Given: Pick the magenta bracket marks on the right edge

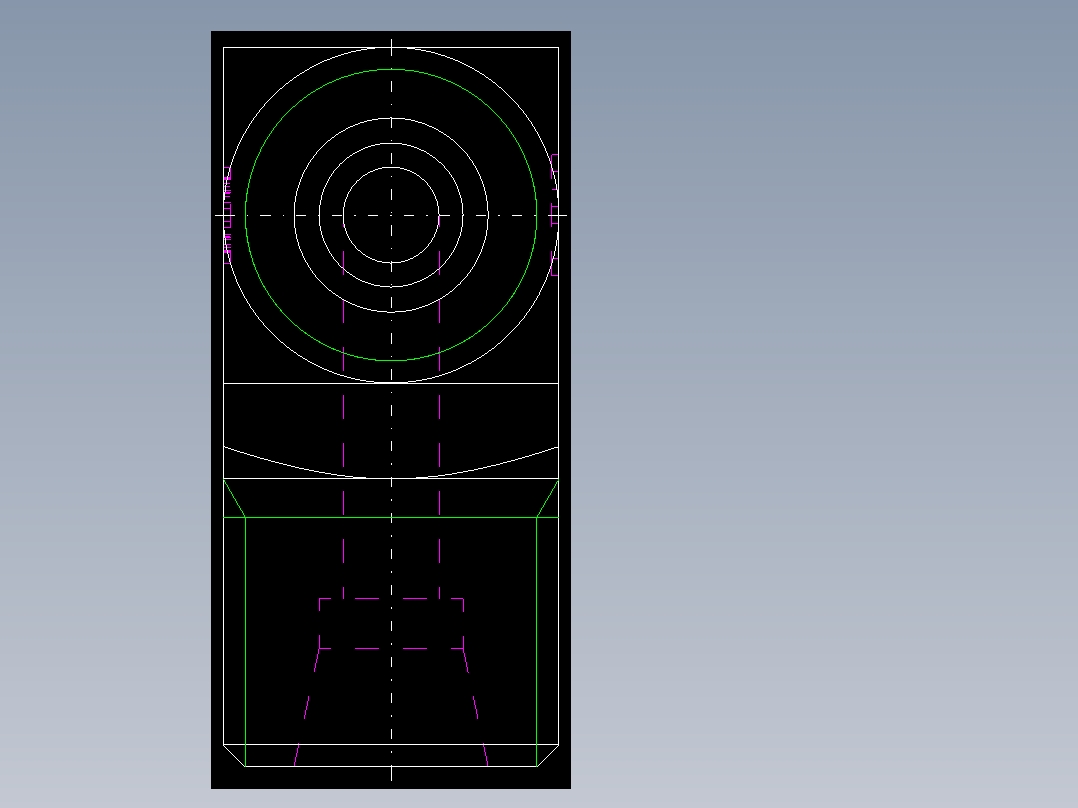Looking at the screenshot, I should point(555,215).
